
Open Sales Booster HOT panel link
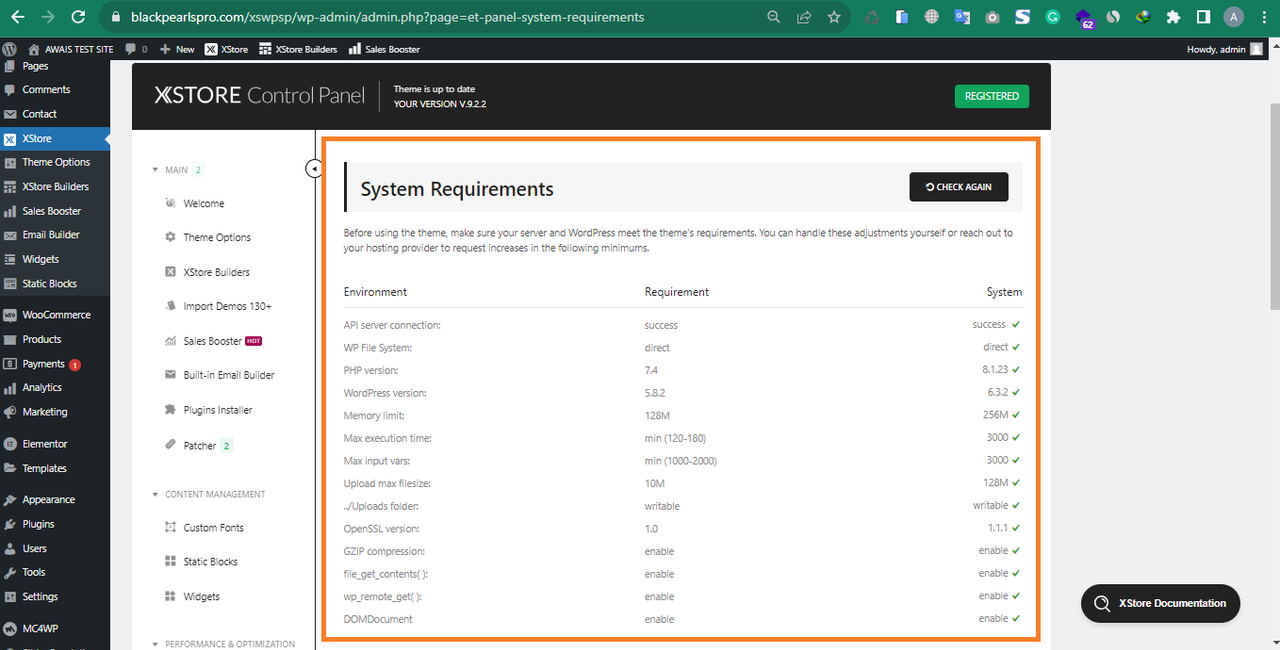(x=213, y=341)
